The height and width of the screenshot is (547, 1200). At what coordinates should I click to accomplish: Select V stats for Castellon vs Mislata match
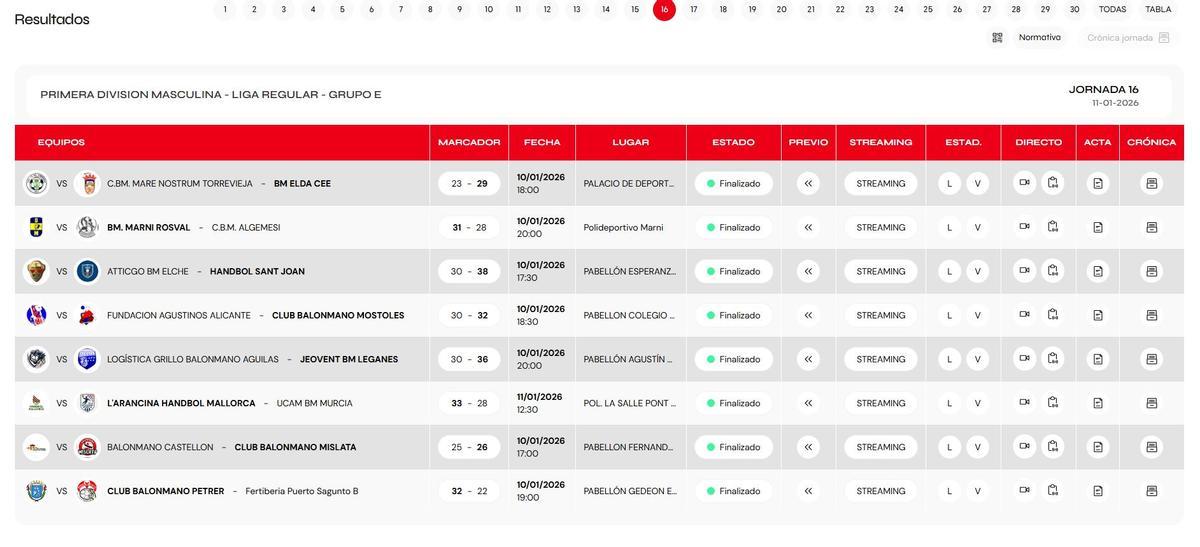coord(978,447)
